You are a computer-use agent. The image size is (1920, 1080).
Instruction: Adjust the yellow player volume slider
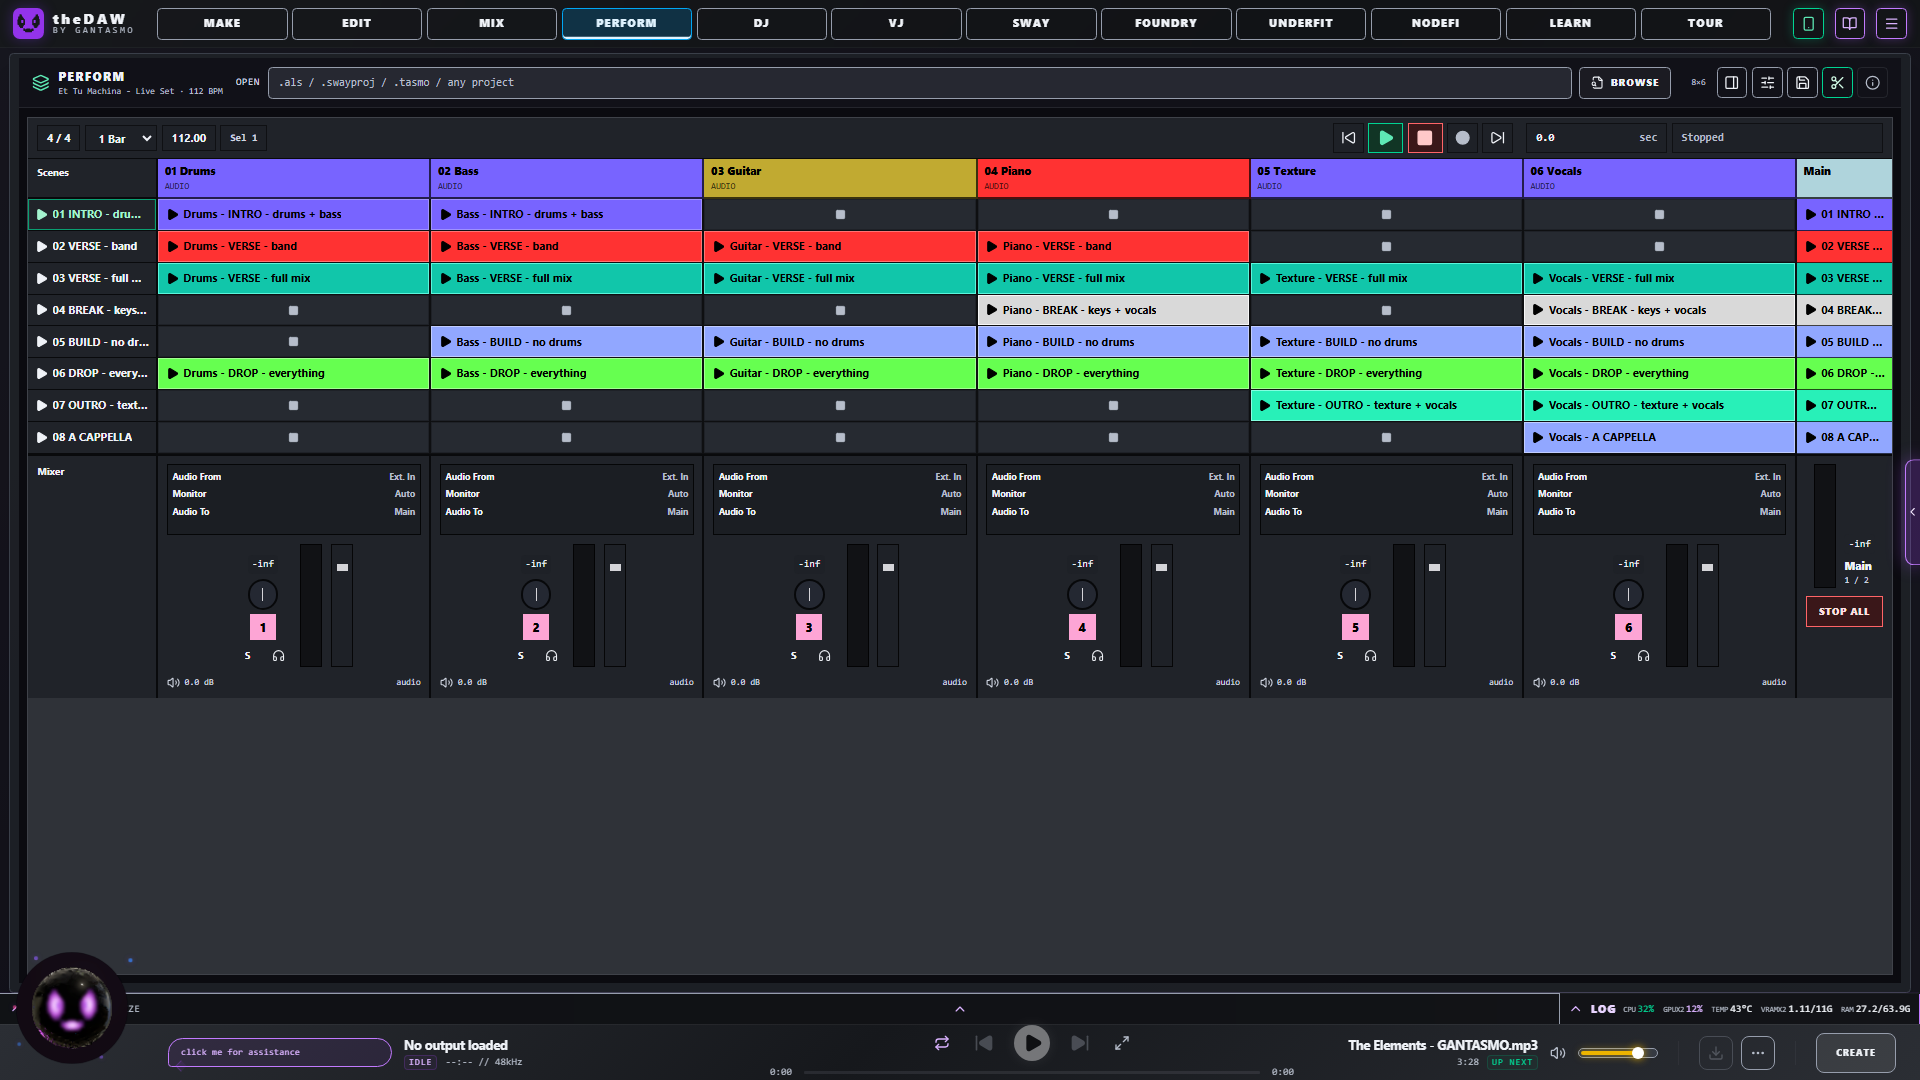pyautogui.click(x=1618, y=1053)
